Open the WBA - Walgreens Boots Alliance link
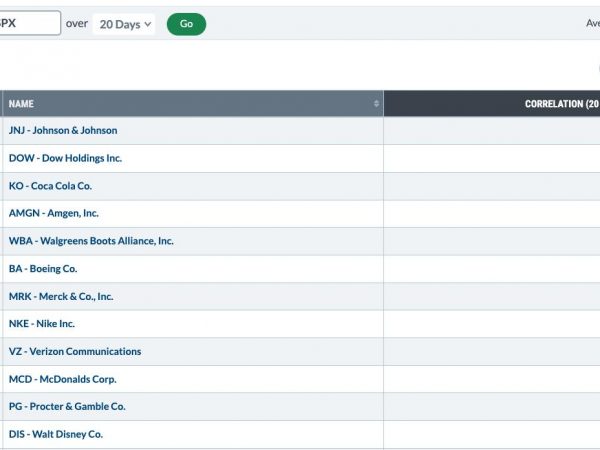The image size is (600, 450). coord(91,241)
